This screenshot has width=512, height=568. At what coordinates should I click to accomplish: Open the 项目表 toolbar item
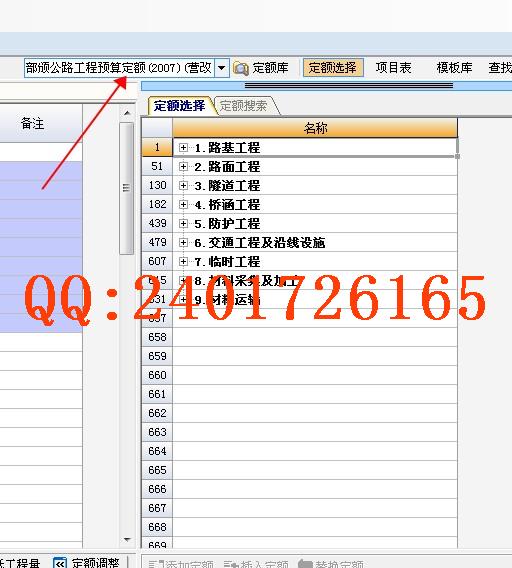coord(394,68)
